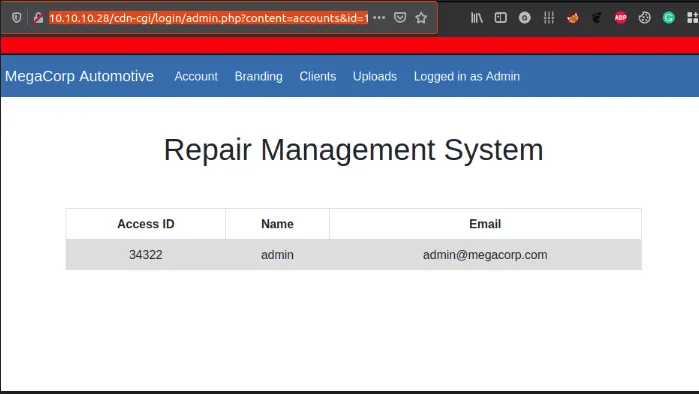Open the orange fox extension icon
This screenshot has width=699, height=394.
pos(573,18)
